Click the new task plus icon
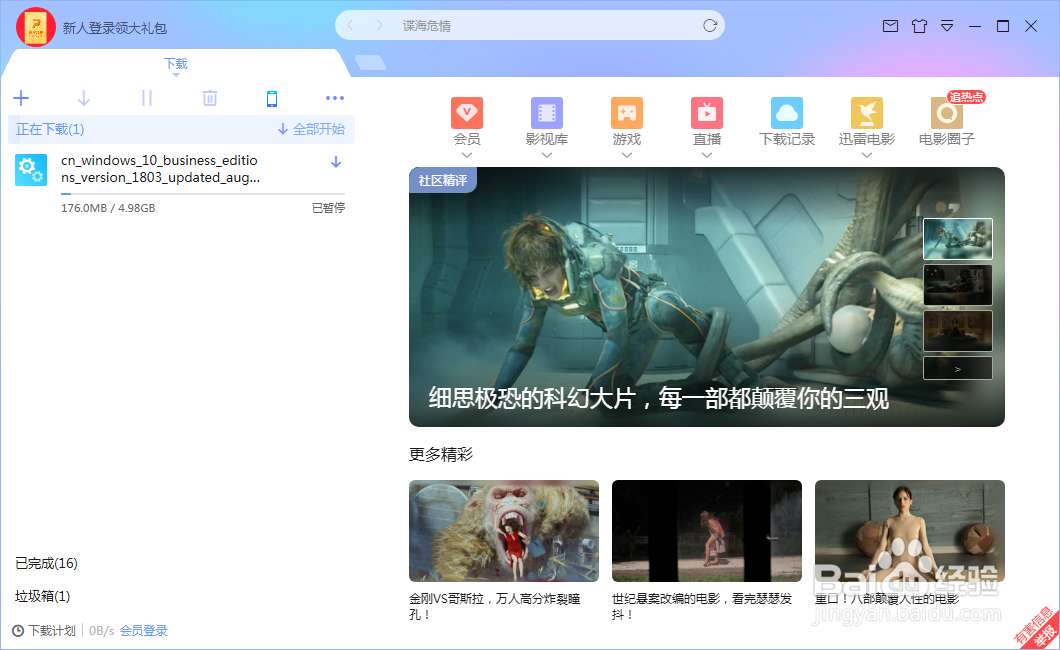This screenshot has width=1060, height=650. (21, 99)
